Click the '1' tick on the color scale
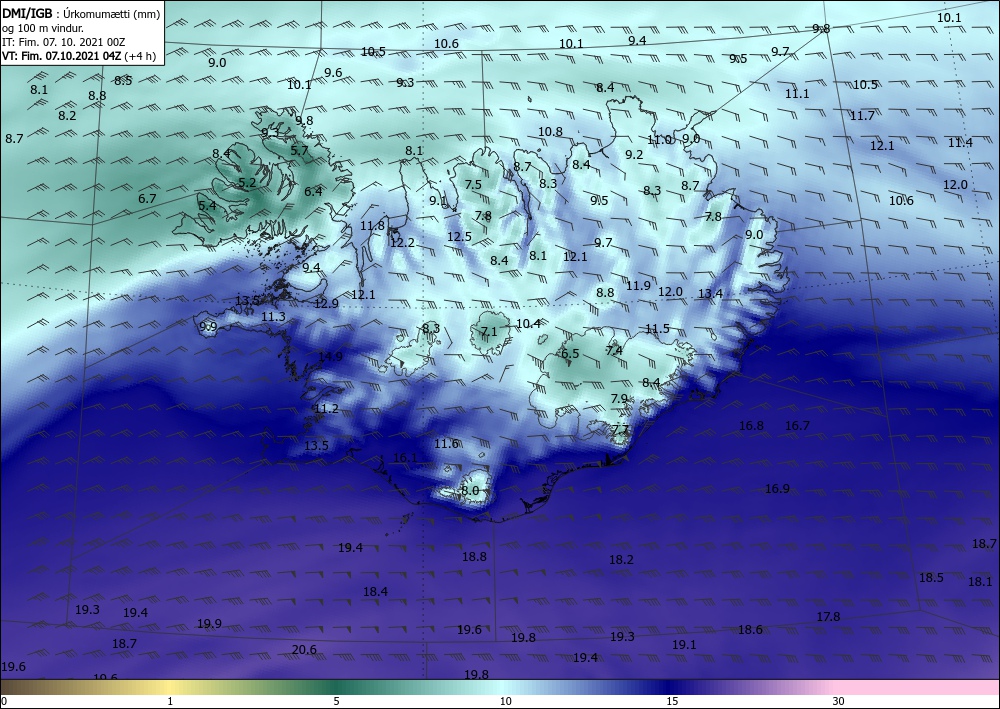1000x709 pixels. tap(170, 701)
